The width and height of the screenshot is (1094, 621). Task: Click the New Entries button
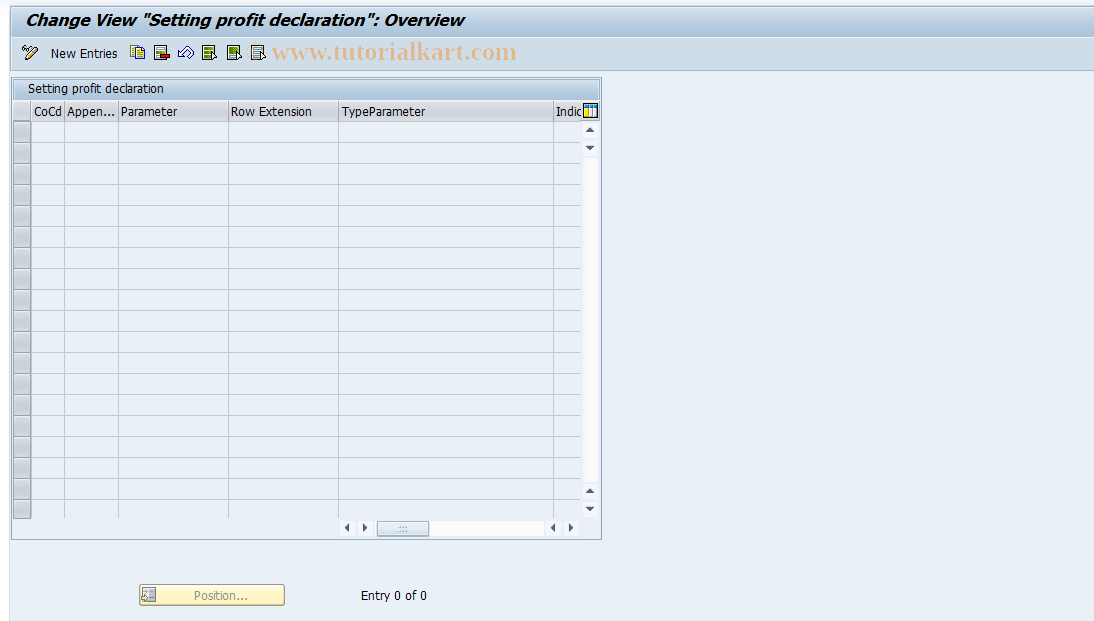[84, 54]
